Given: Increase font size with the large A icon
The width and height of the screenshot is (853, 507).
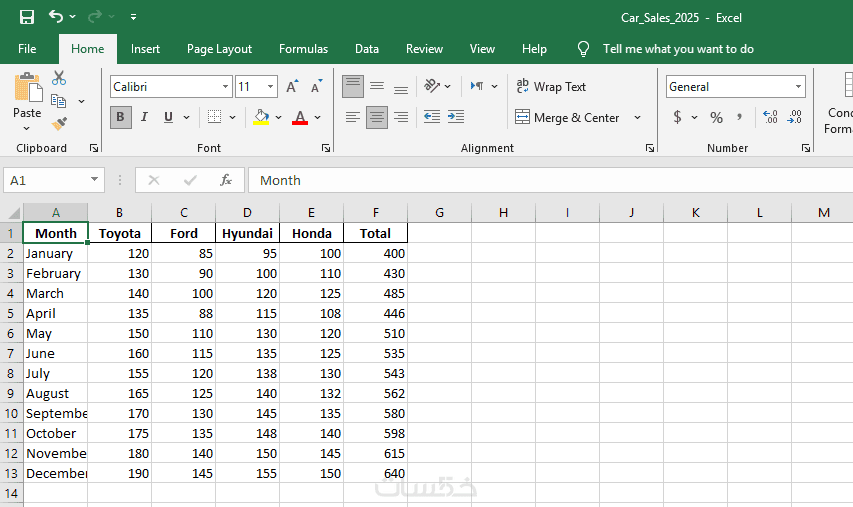Looking at the screenshot, I should (x=292, y=87).
